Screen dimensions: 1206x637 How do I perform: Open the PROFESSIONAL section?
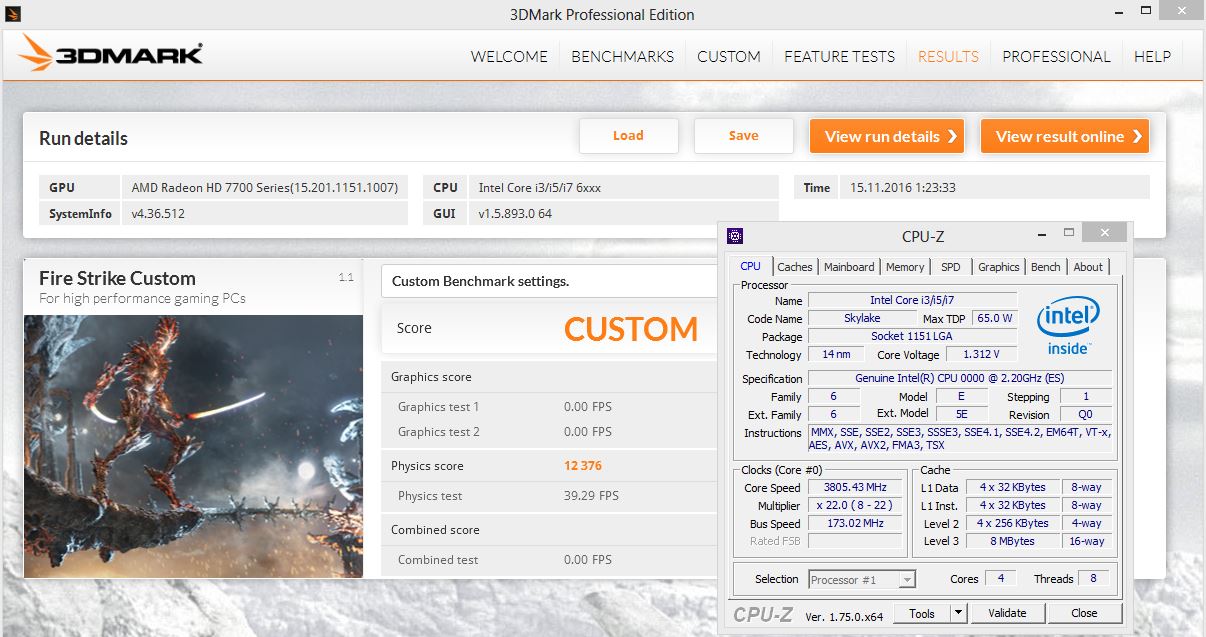tap(1056, 56)
